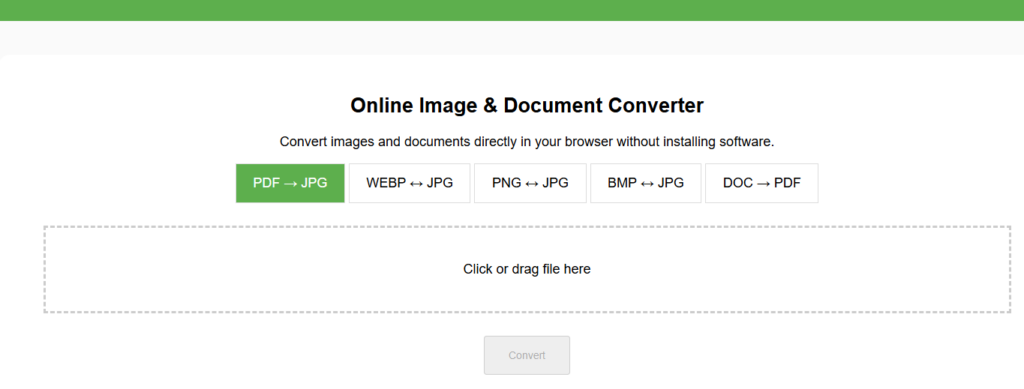The width and height of the screenshot is (1024, 389).
Task: Select the DOC → PDF conversion tab
Action: (761, 183)
